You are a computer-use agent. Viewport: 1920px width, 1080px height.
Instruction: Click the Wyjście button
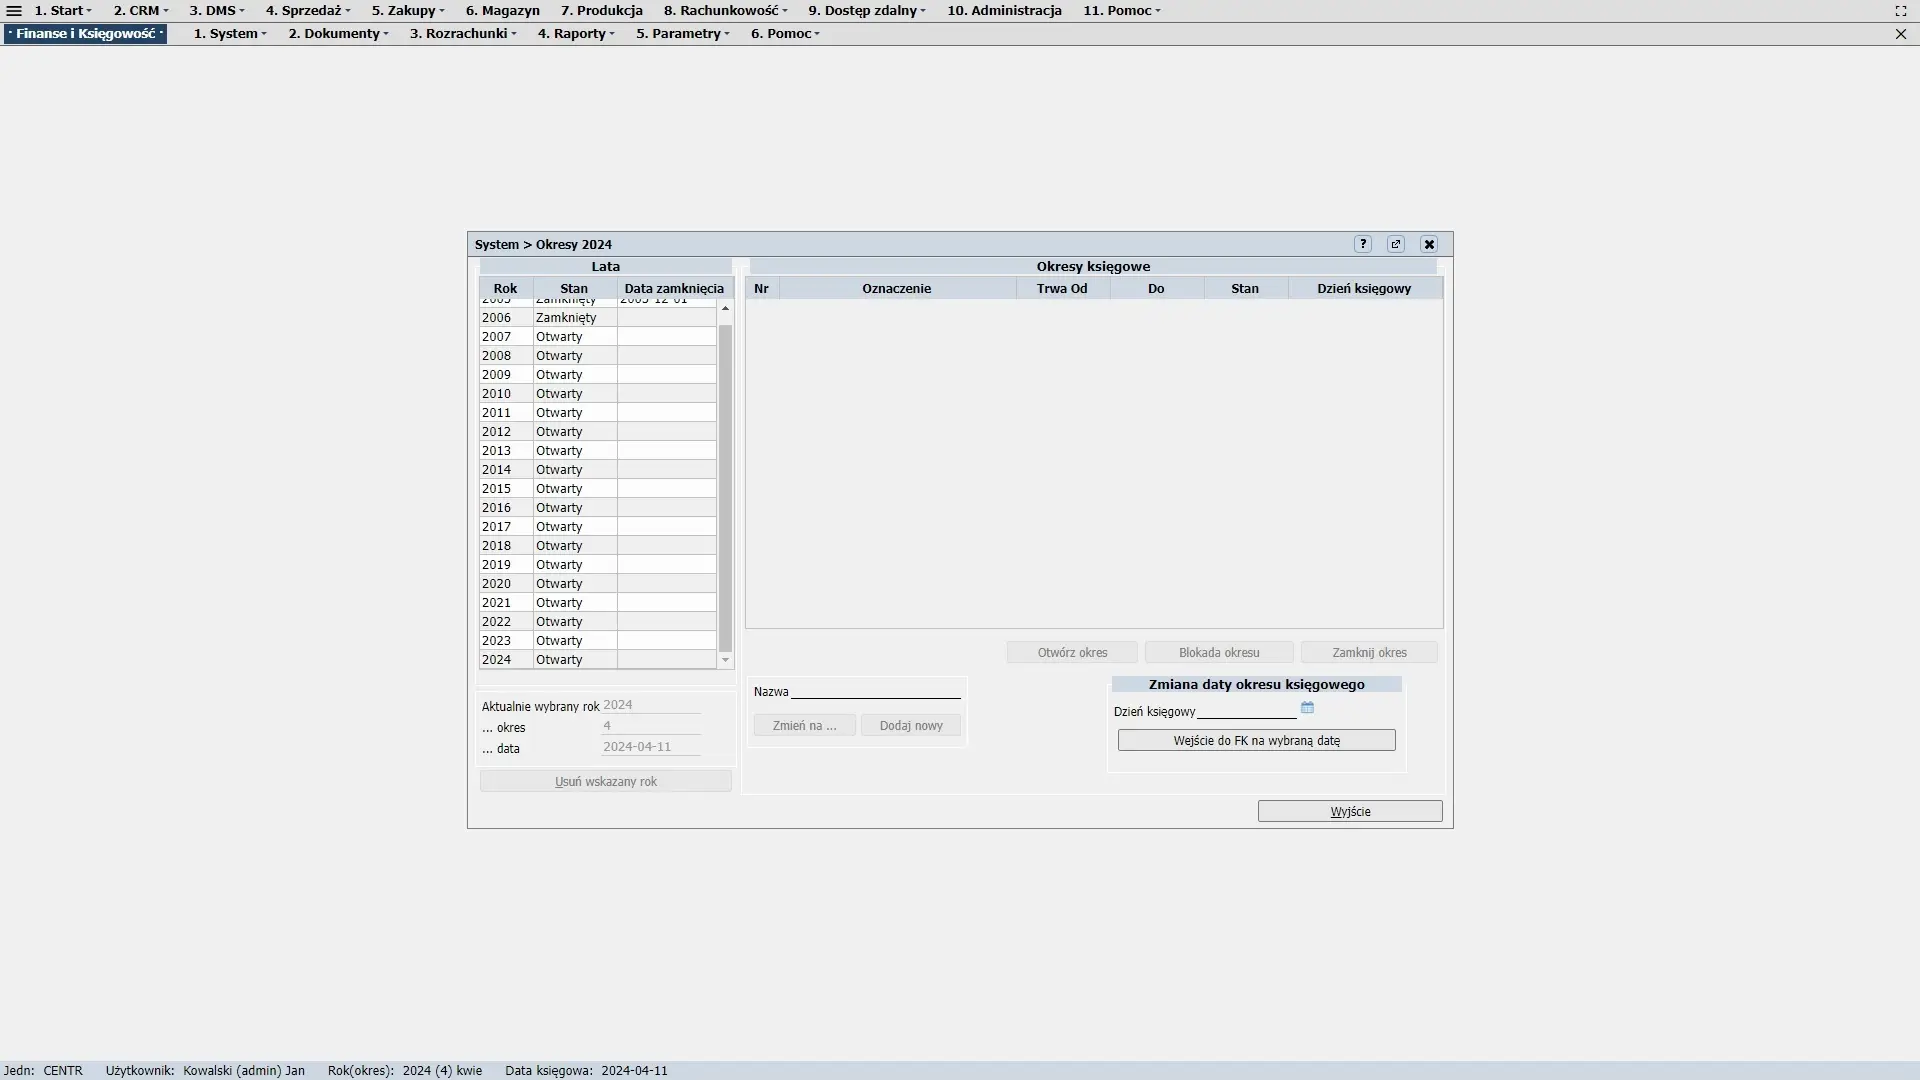click(x=1350, y=811)
